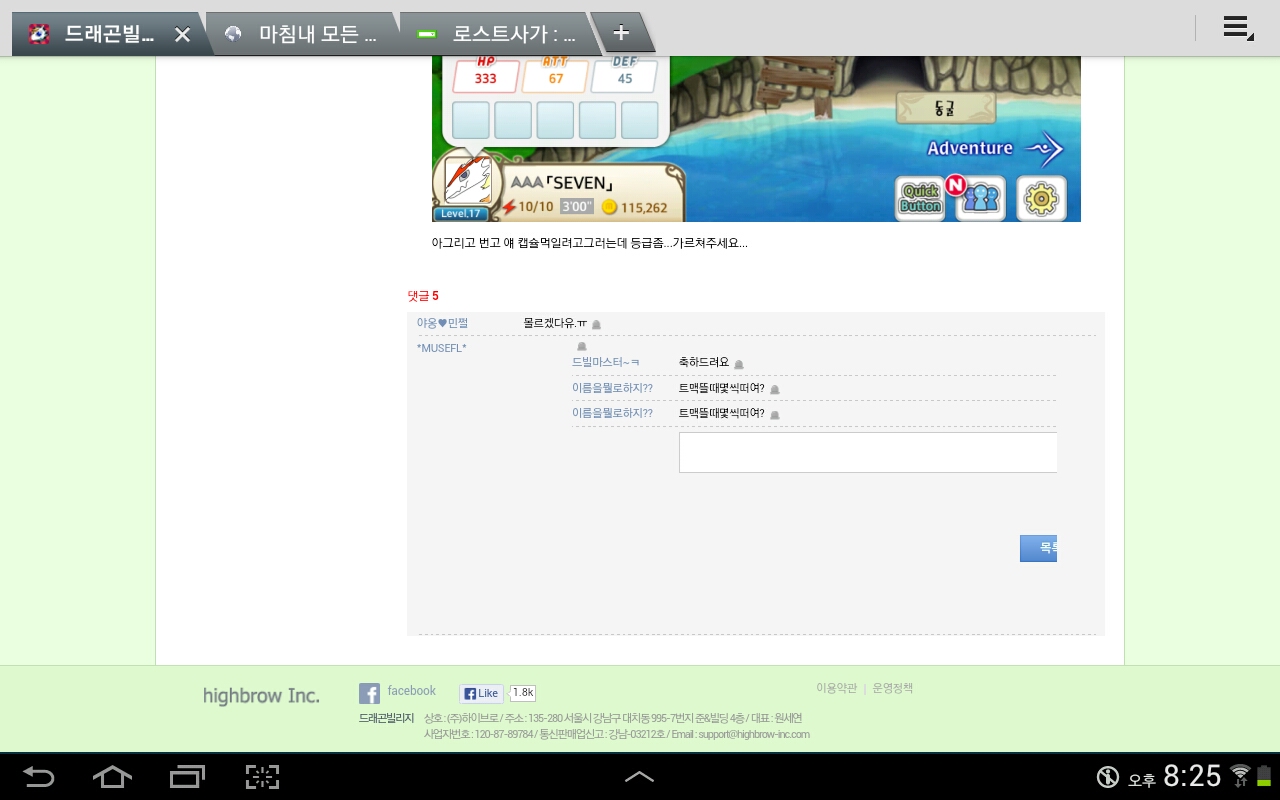Viewport: 1280px width, 800px height.
Task: Open the 운영정책 policy link
Action: point(892,688)
